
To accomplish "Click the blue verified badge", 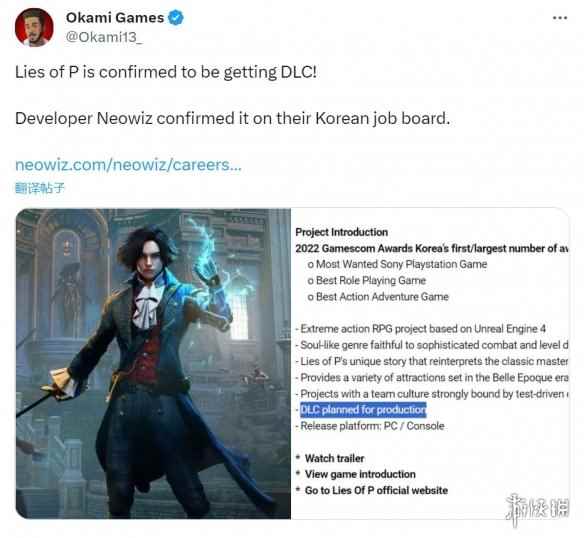I will [175, 18].
